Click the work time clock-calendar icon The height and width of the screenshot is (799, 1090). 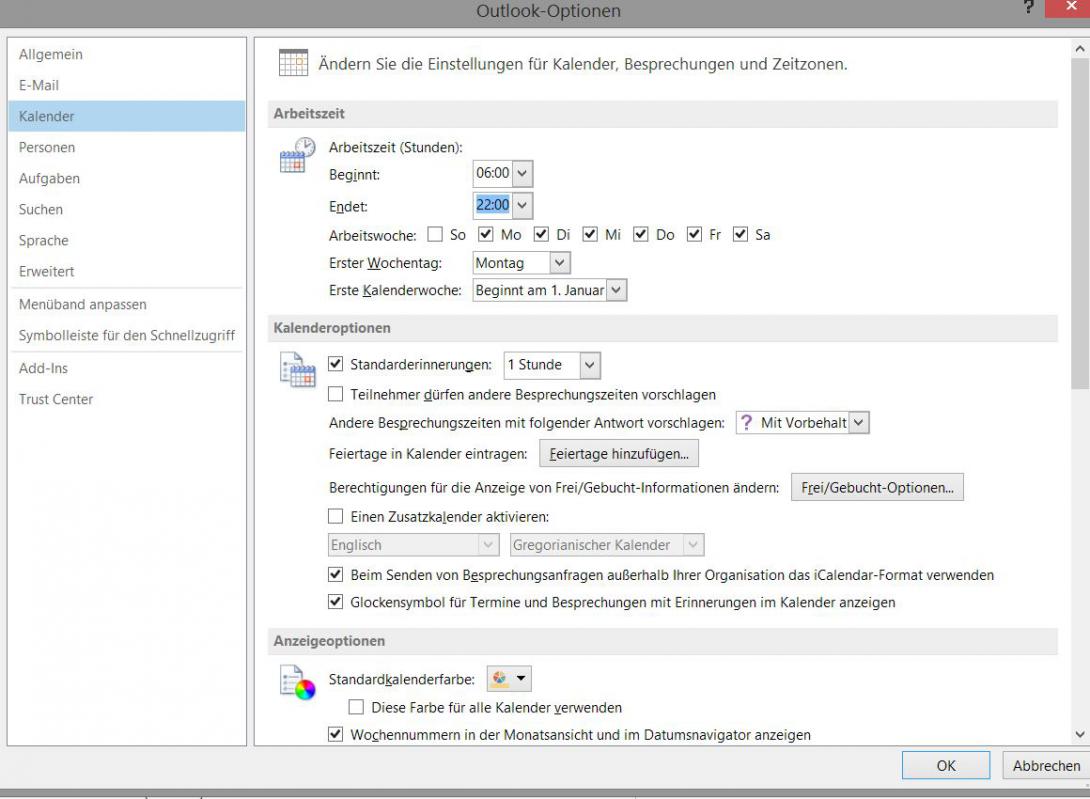297,154
